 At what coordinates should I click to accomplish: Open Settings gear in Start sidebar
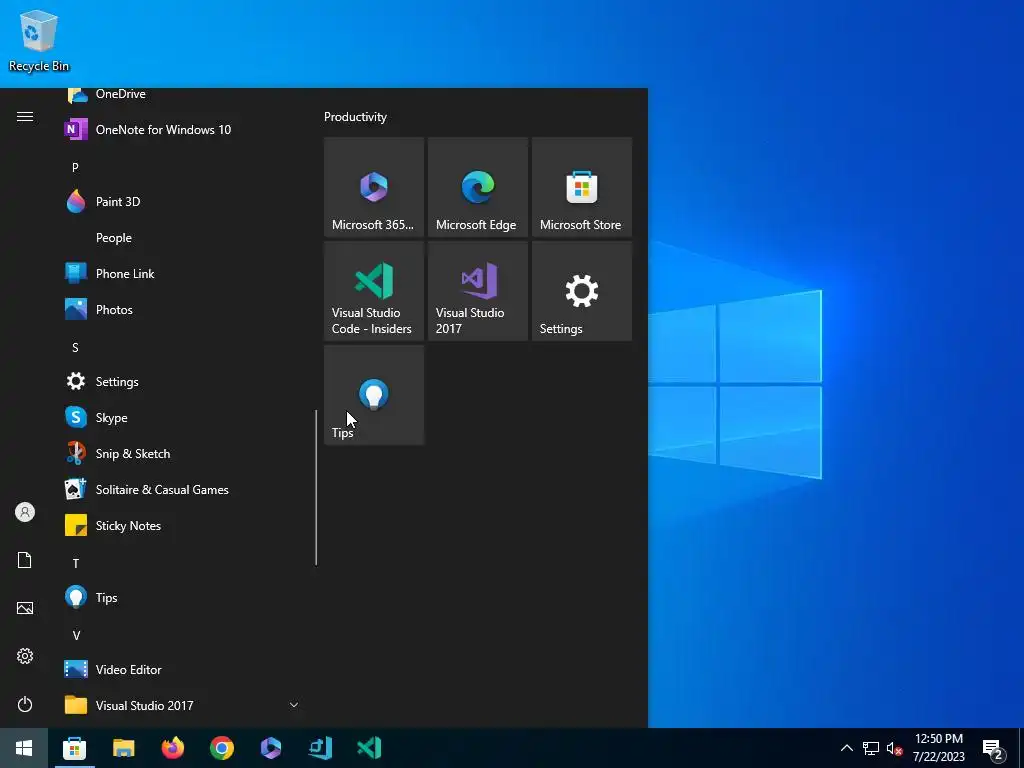click(25, 656)
